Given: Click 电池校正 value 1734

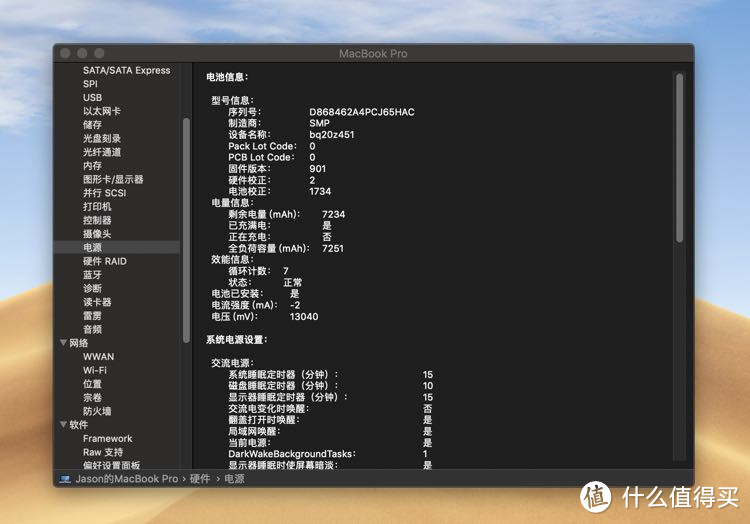Looking at the screenshot, I should click(x=320, y=191).
